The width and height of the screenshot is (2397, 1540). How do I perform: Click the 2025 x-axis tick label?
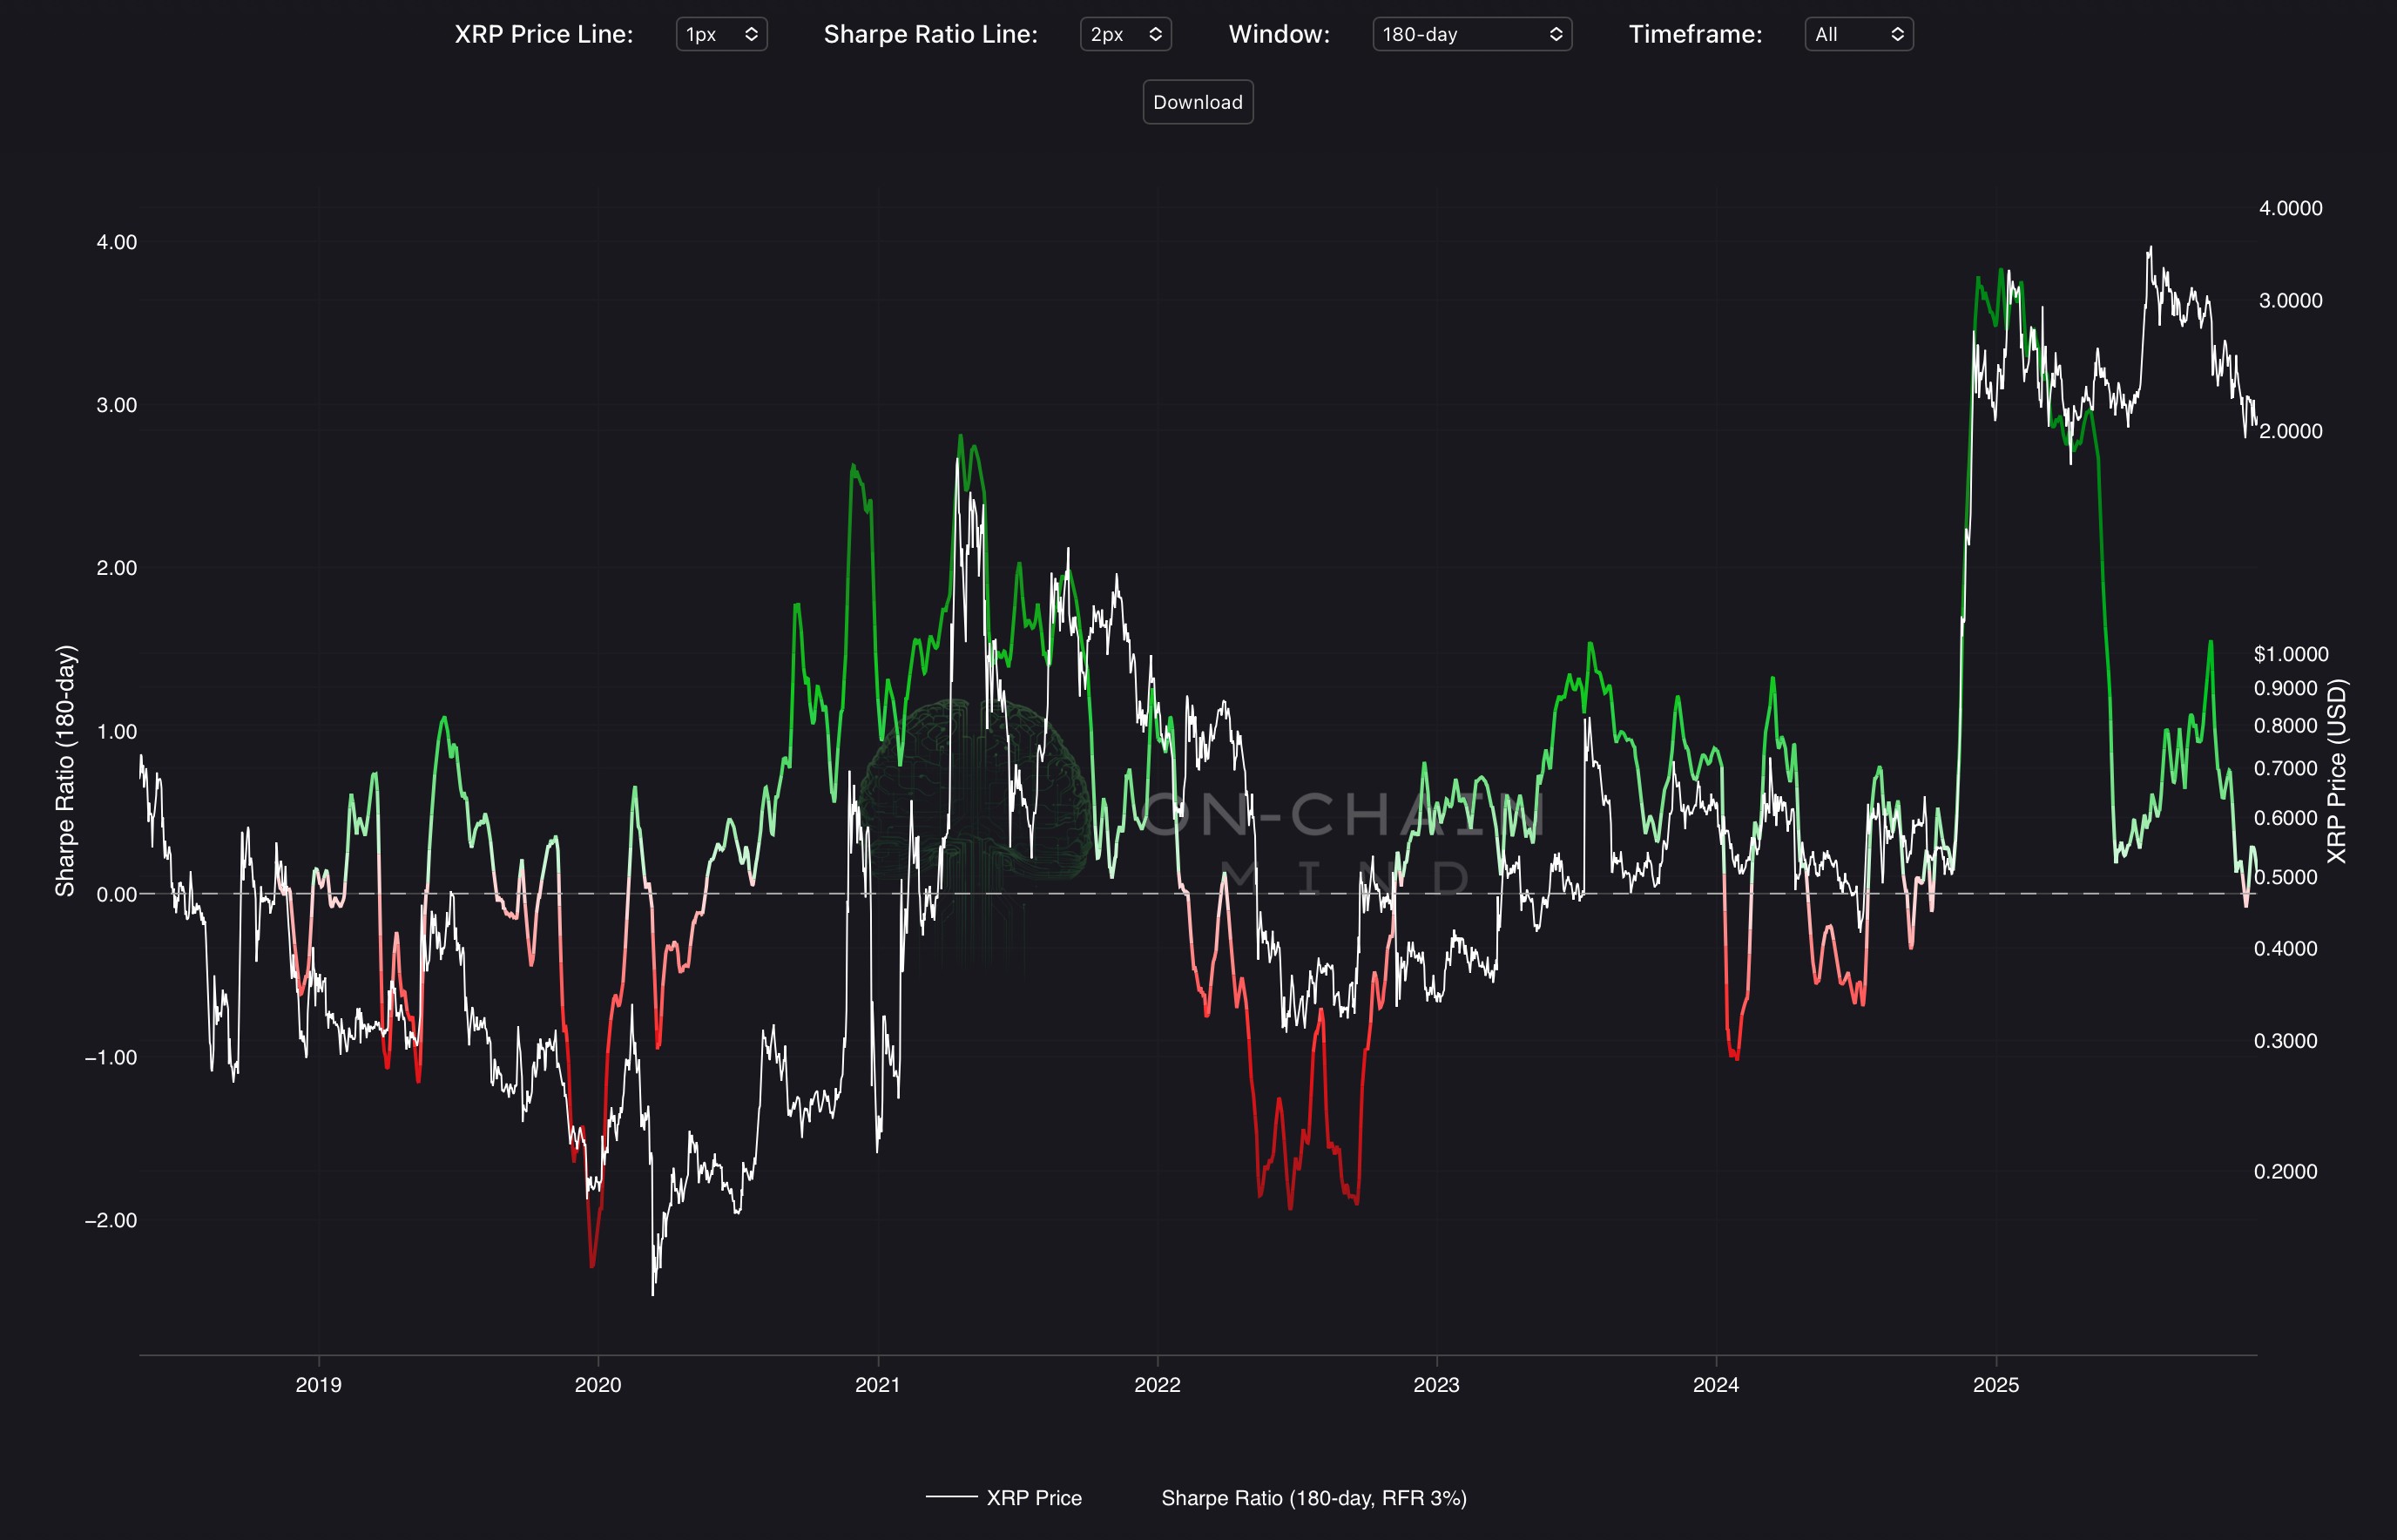[x=1995, y=1385]
